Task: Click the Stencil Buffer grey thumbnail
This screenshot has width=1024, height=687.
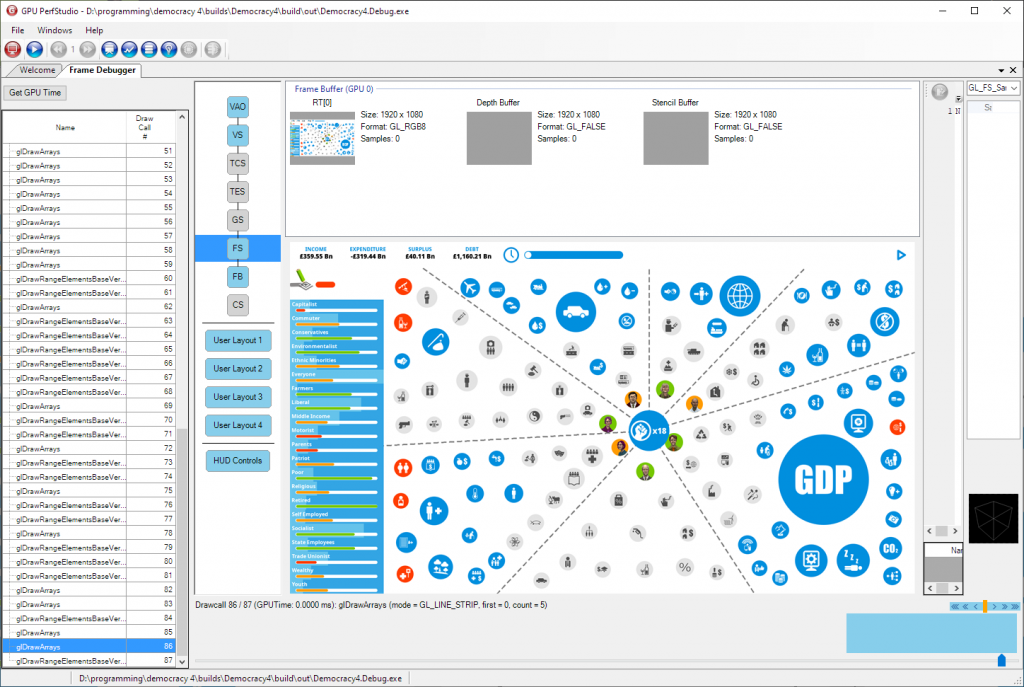Action: coord(676,138)
